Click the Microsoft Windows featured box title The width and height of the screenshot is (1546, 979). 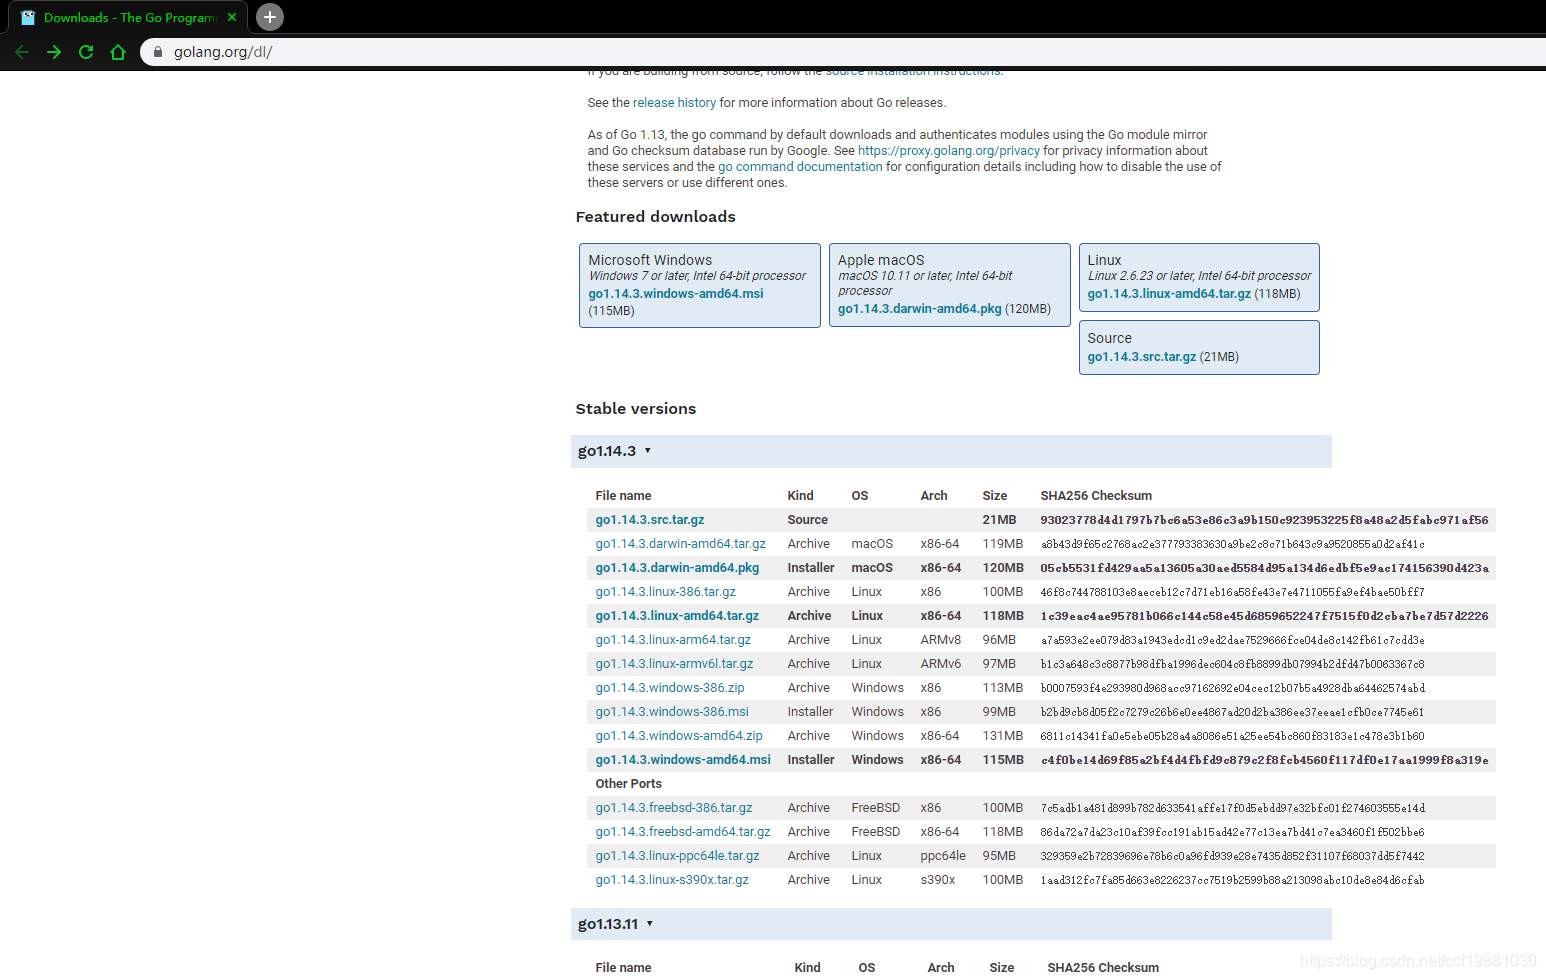coord(650,260)
